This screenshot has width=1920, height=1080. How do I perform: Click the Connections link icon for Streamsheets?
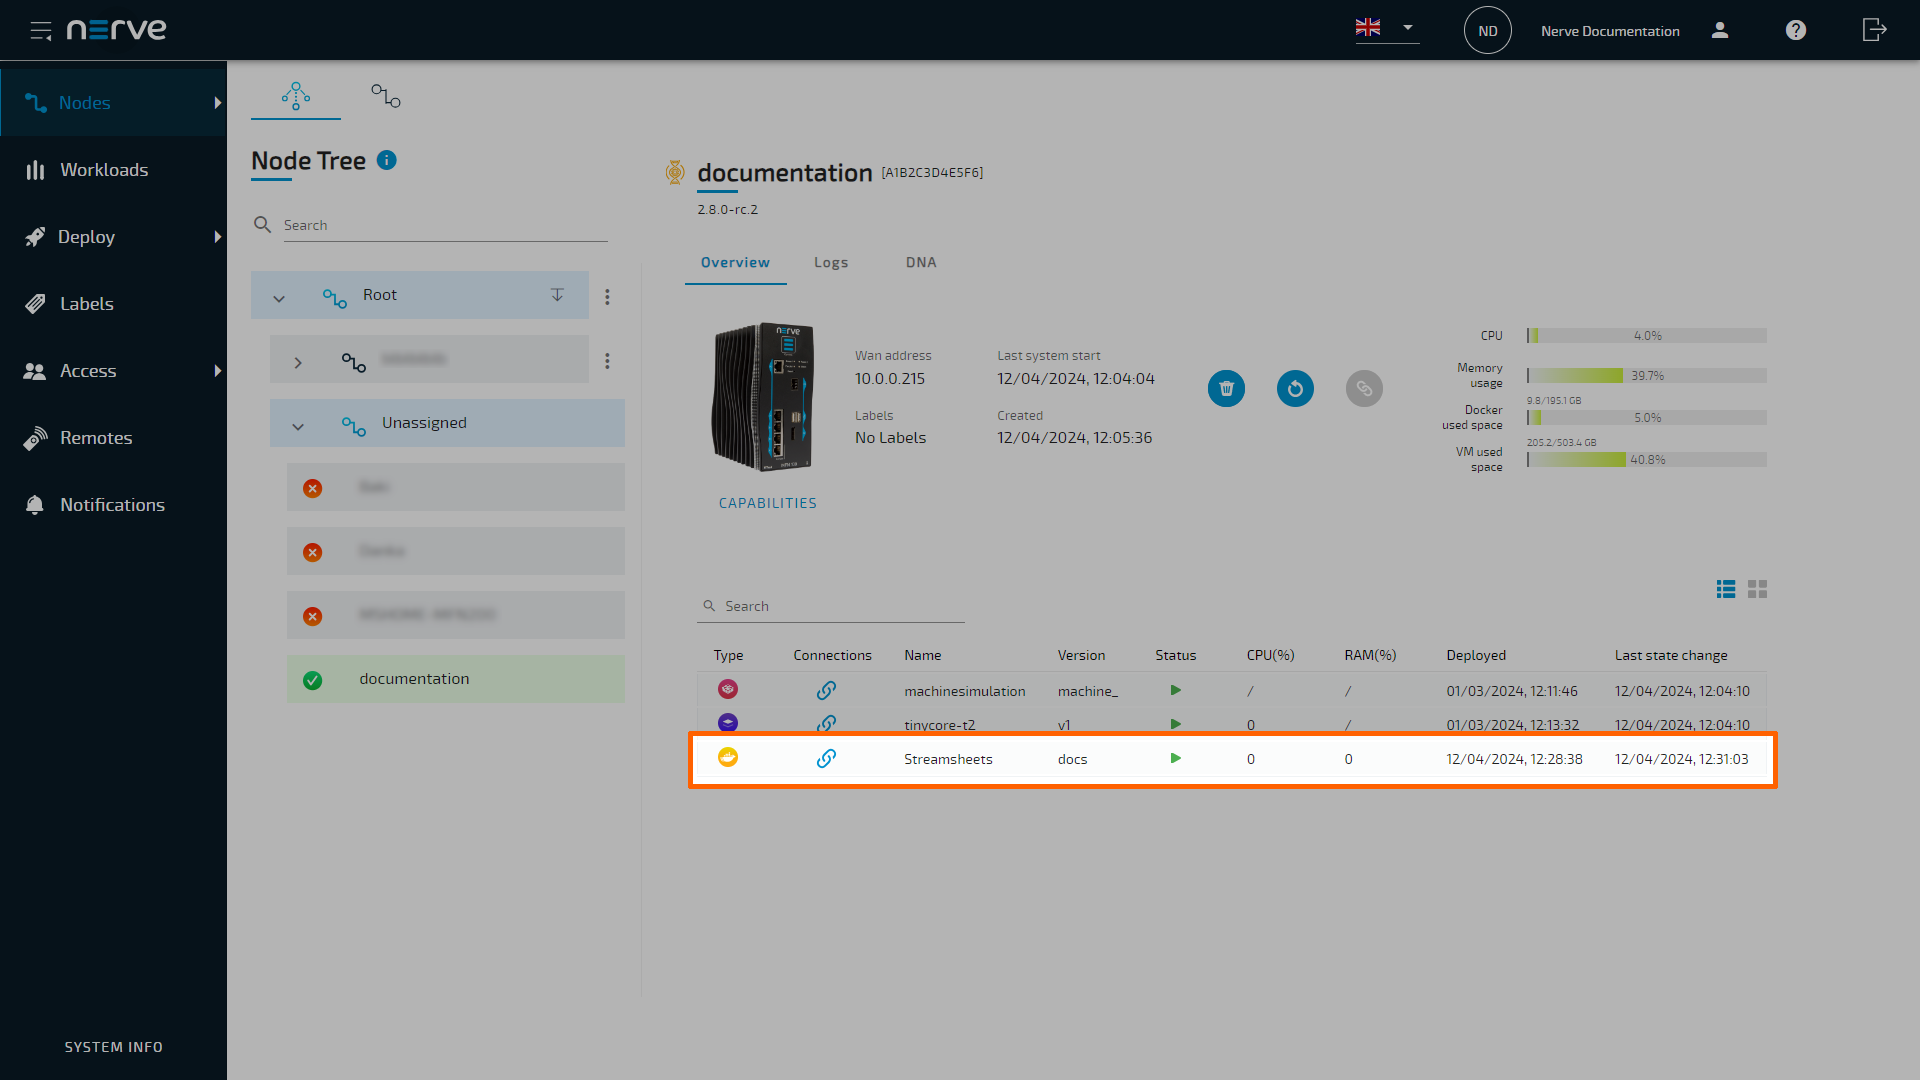tap(827, 758)
